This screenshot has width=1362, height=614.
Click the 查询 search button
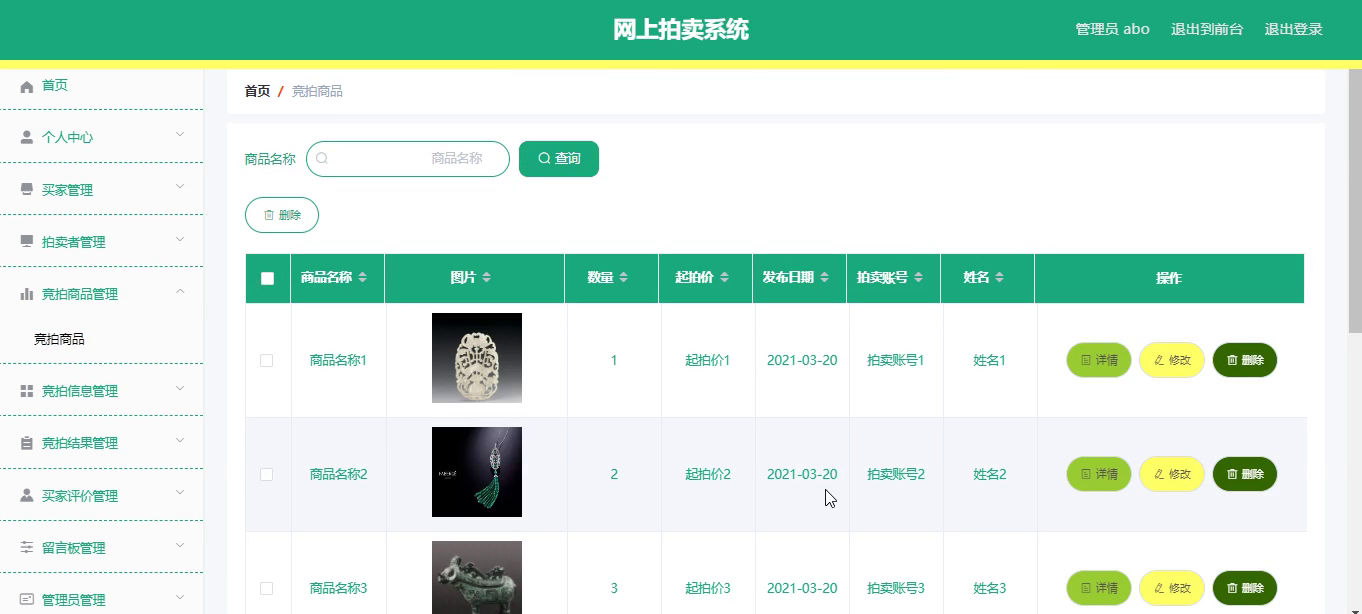tap(559, 159)
